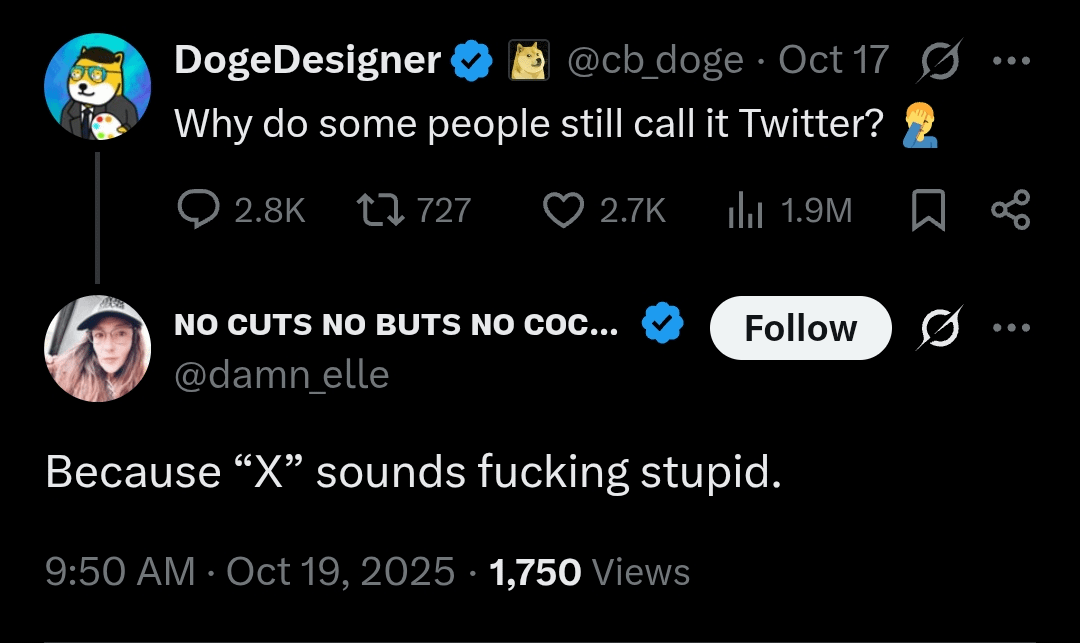Open the 9:50 AM Oct 19, 2025 timestamp
The height and width of the screenshot is (643, 1080).
(x=250, y=572)
